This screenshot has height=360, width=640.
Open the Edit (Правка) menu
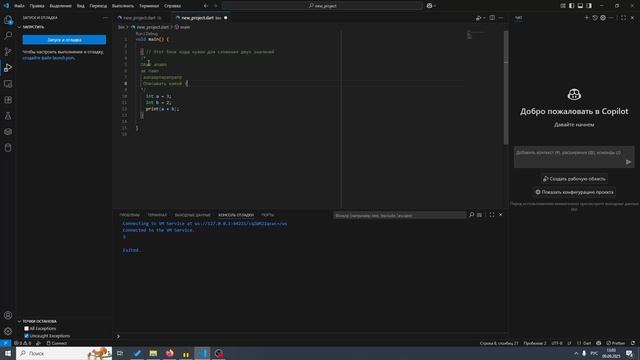point(37,6)
